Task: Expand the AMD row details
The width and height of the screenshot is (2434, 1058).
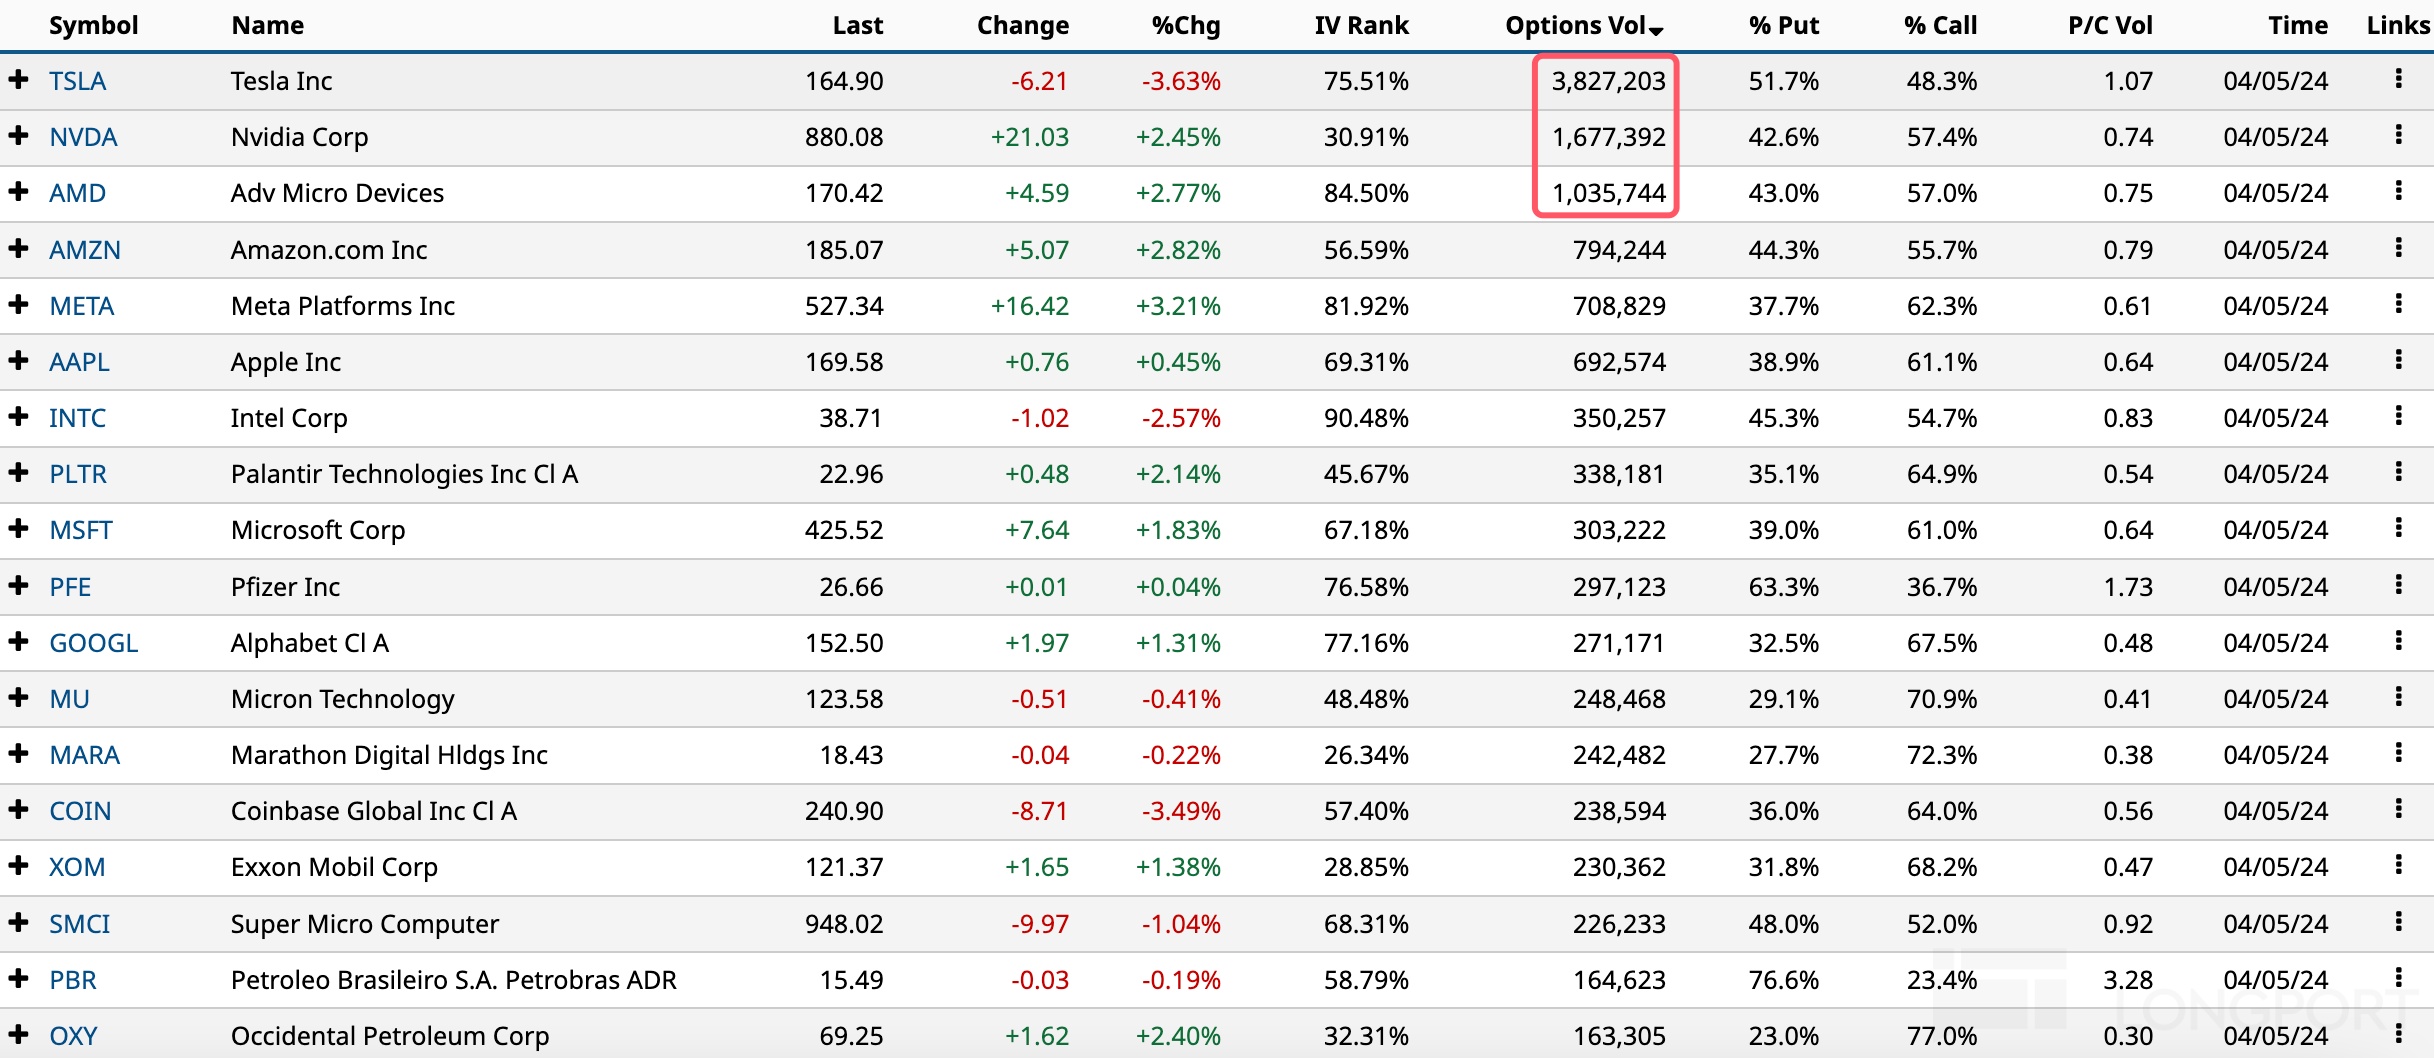Action: [x=18, y=191]
